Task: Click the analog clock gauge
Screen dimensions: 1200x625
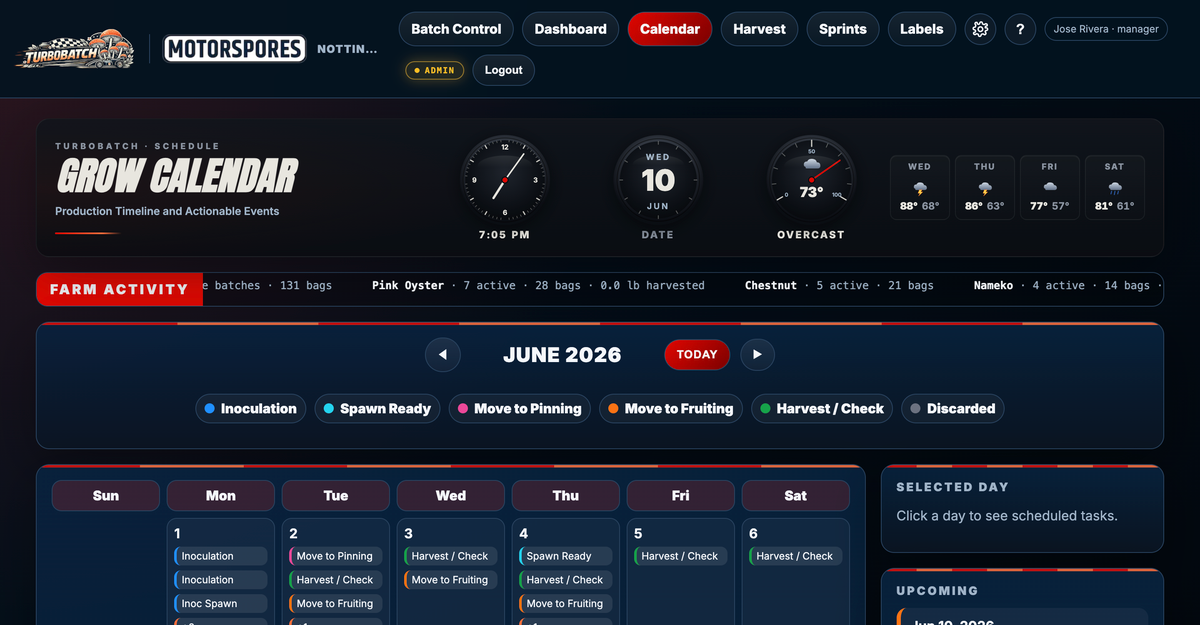Action: (505, 180)
